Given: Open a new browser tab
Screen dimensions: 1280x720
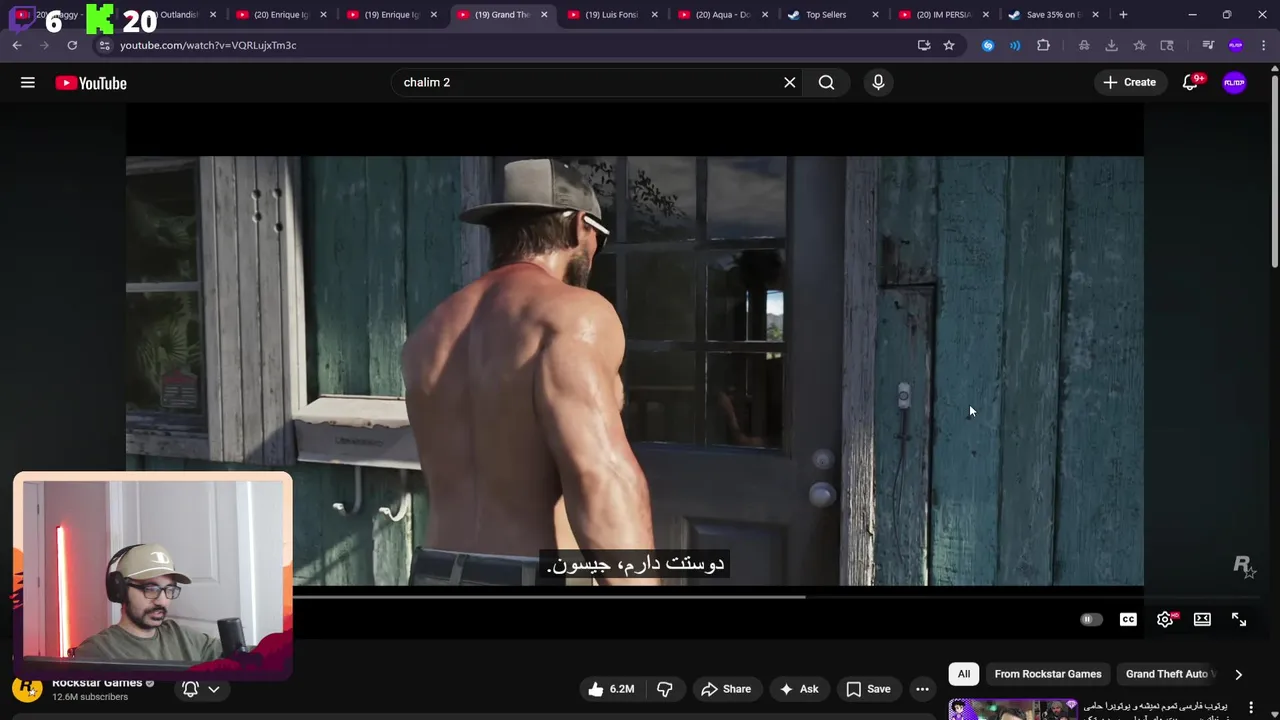Looking at the screenshot, I should [1123, 15].
